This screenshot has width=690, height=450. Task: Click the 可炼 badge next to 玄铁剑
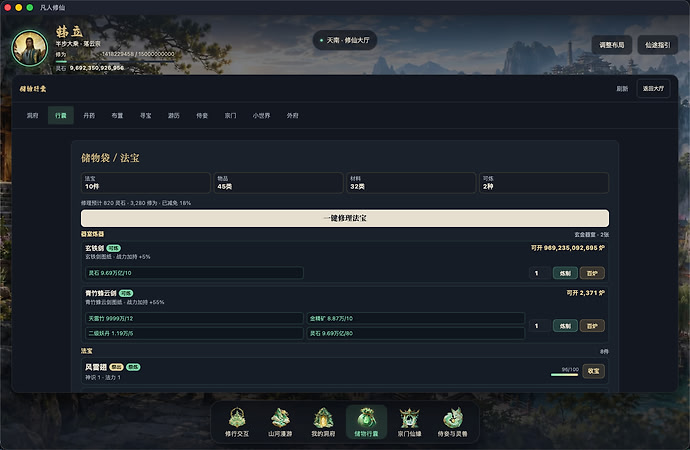114,248
